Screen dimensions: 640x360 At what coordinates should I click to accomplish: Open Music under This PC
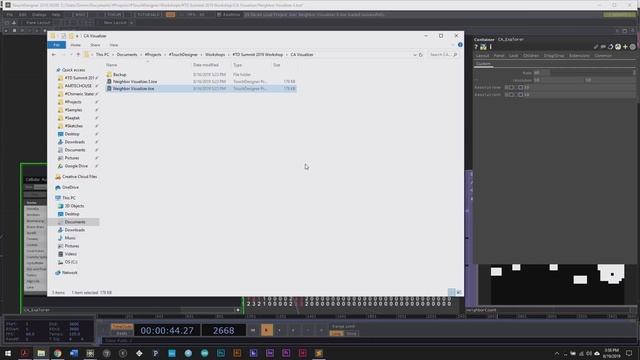tap(69, 238)
